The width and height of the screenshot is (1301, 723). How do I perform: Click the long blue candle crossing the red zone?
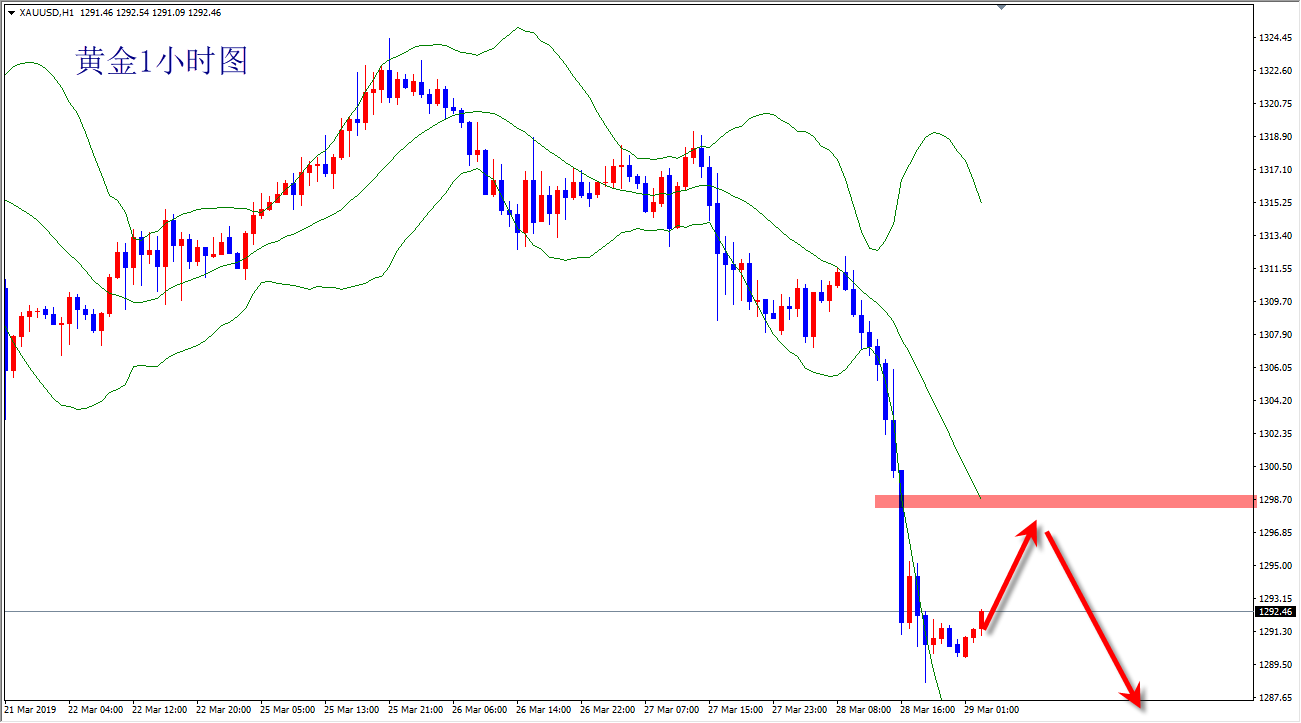[902, 540]
